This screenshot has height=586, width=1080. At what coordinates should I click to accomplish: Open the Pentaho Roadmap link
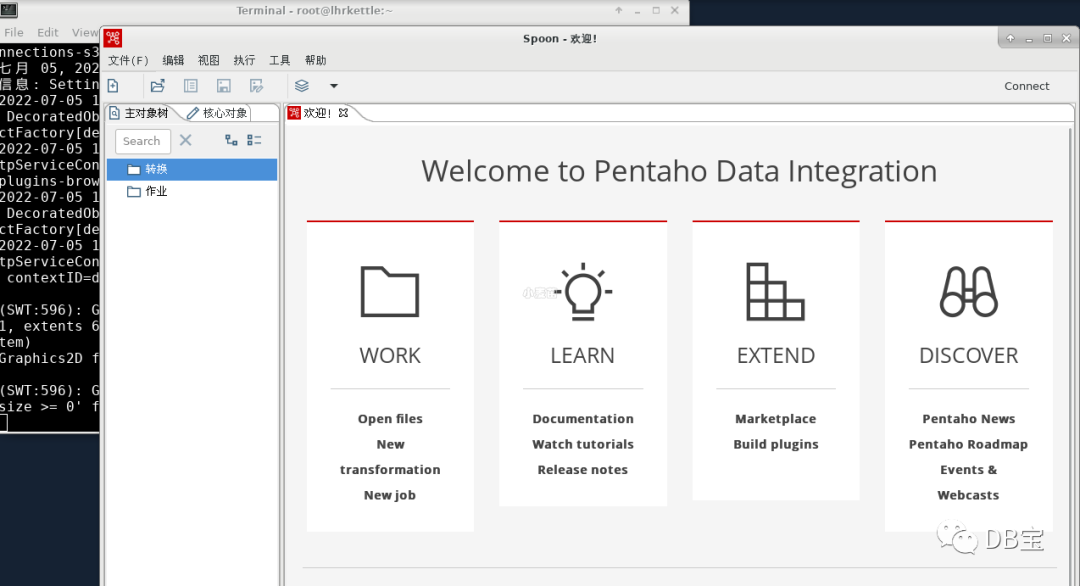coord(968,444)
